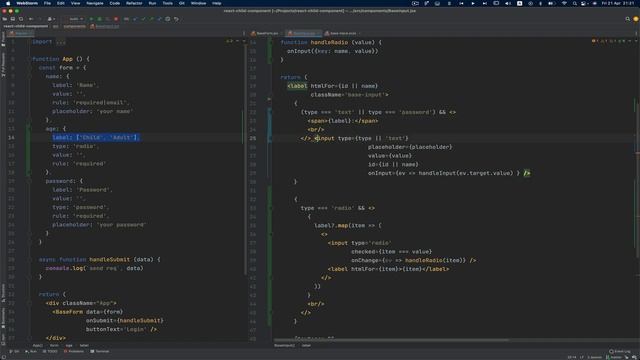This screenshot has width=640, height=360.
Task: Click the menu bar play control
Action: coord(473,3)
